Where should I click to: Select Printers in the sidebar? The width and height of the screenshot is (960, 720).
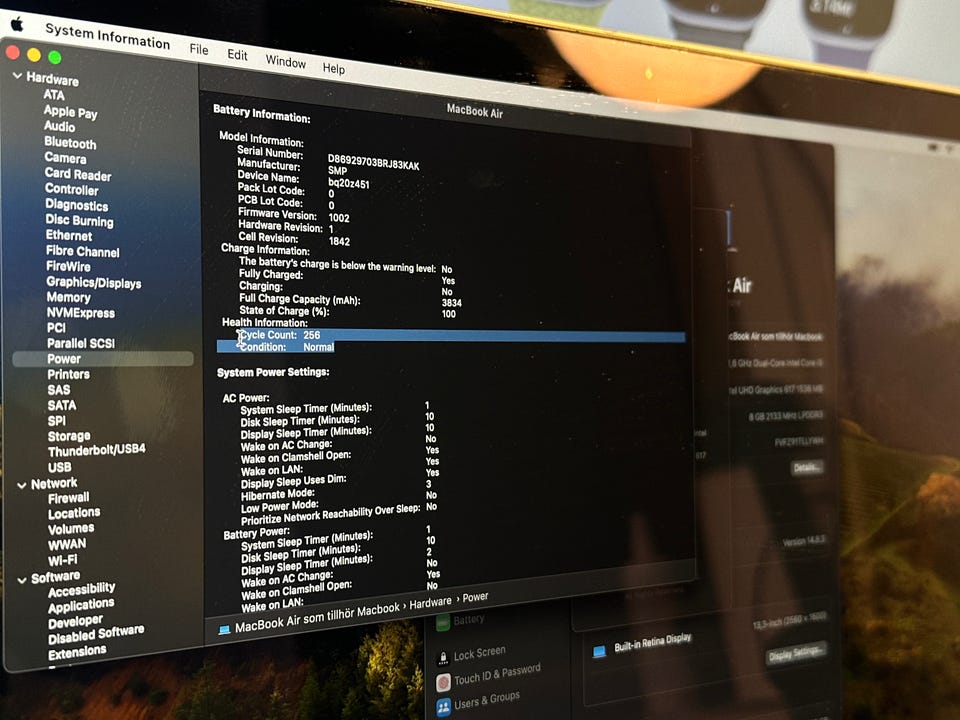[x=69, y=374]
